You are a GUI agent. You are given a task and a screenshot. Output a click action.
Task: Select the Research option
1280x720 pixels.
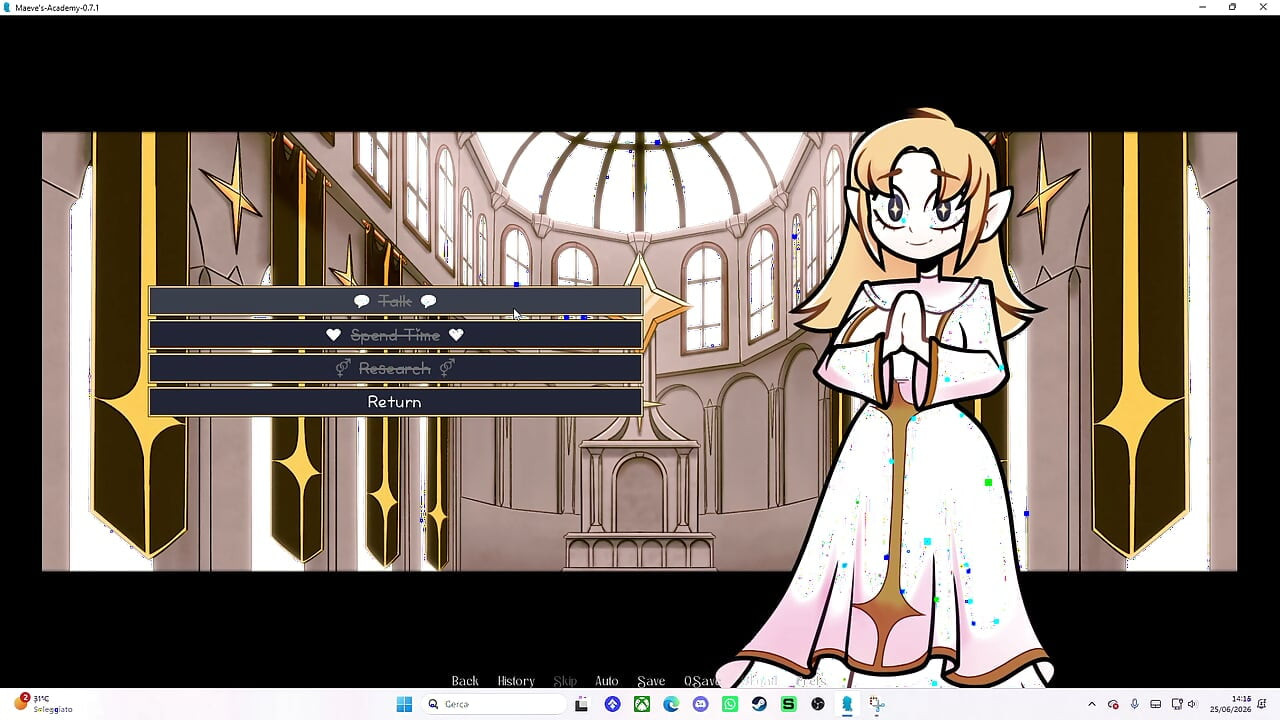pos(395,368)
